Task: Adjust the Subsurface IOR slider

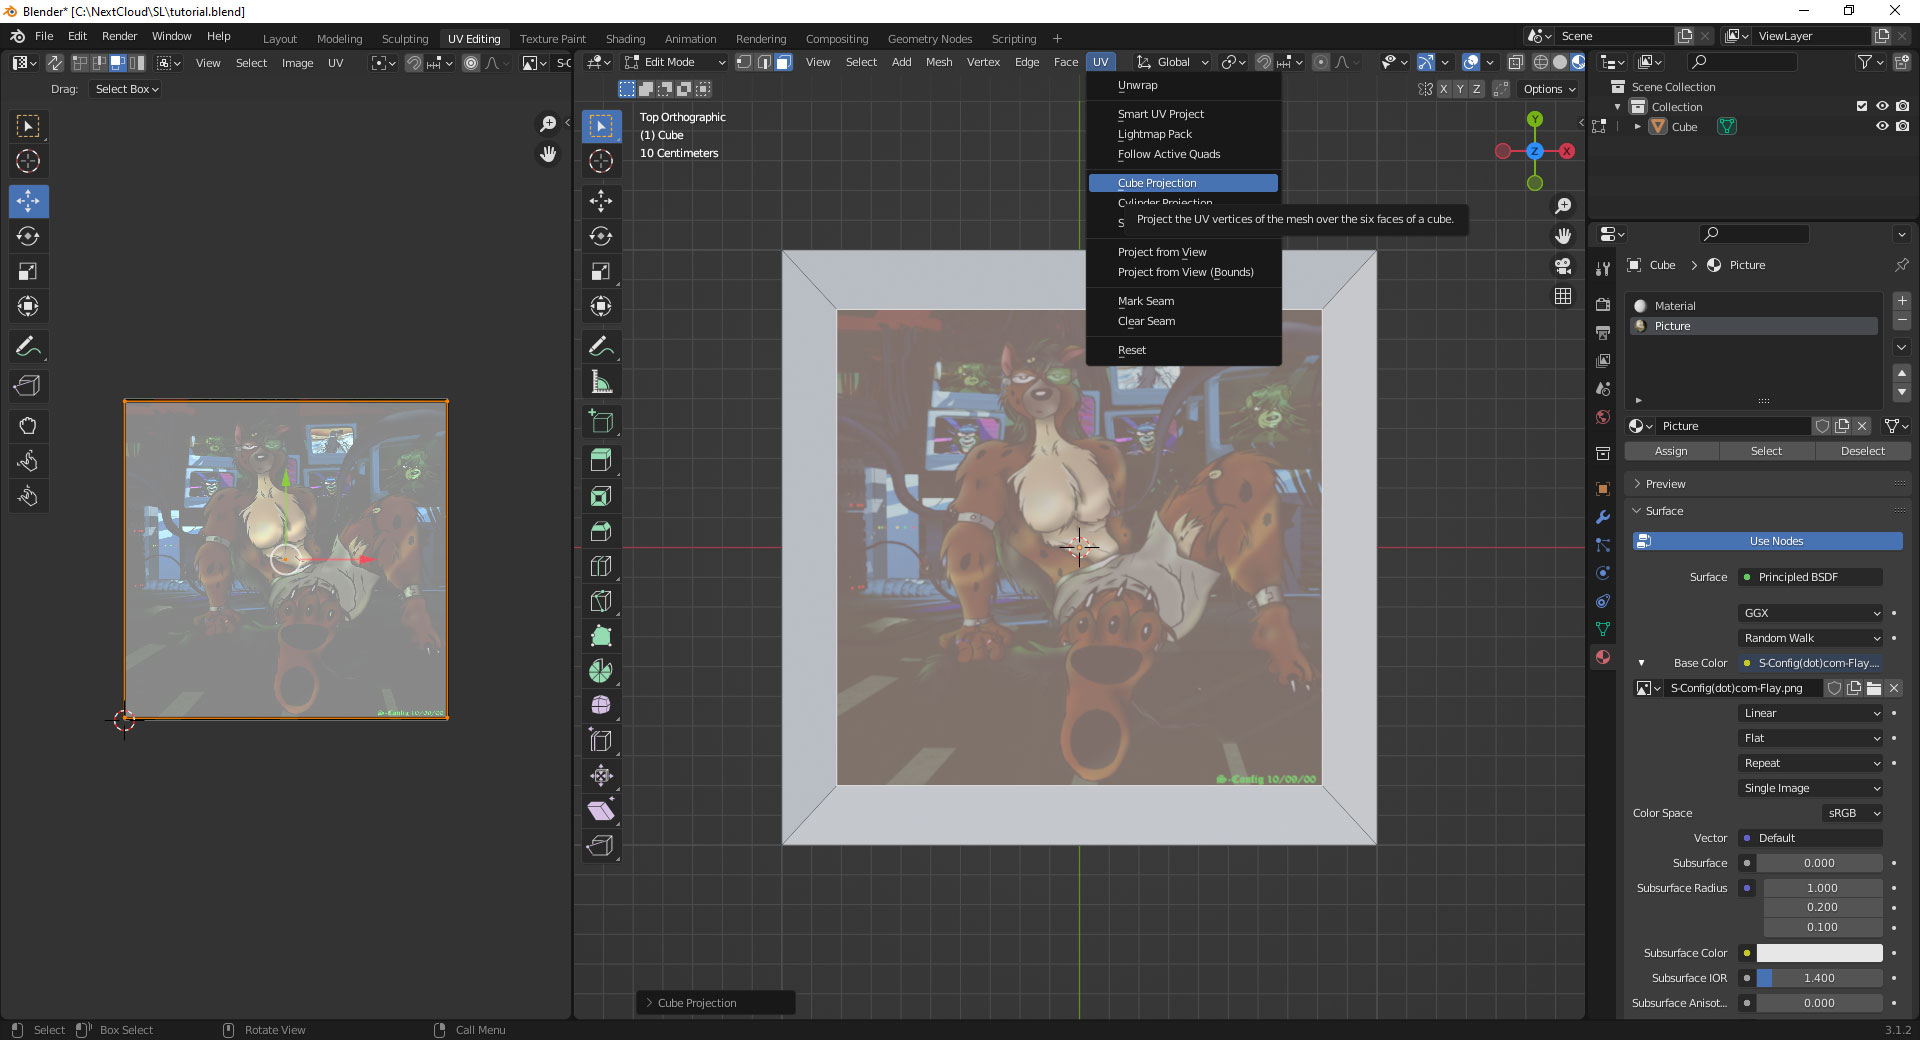Action: 1819,978
